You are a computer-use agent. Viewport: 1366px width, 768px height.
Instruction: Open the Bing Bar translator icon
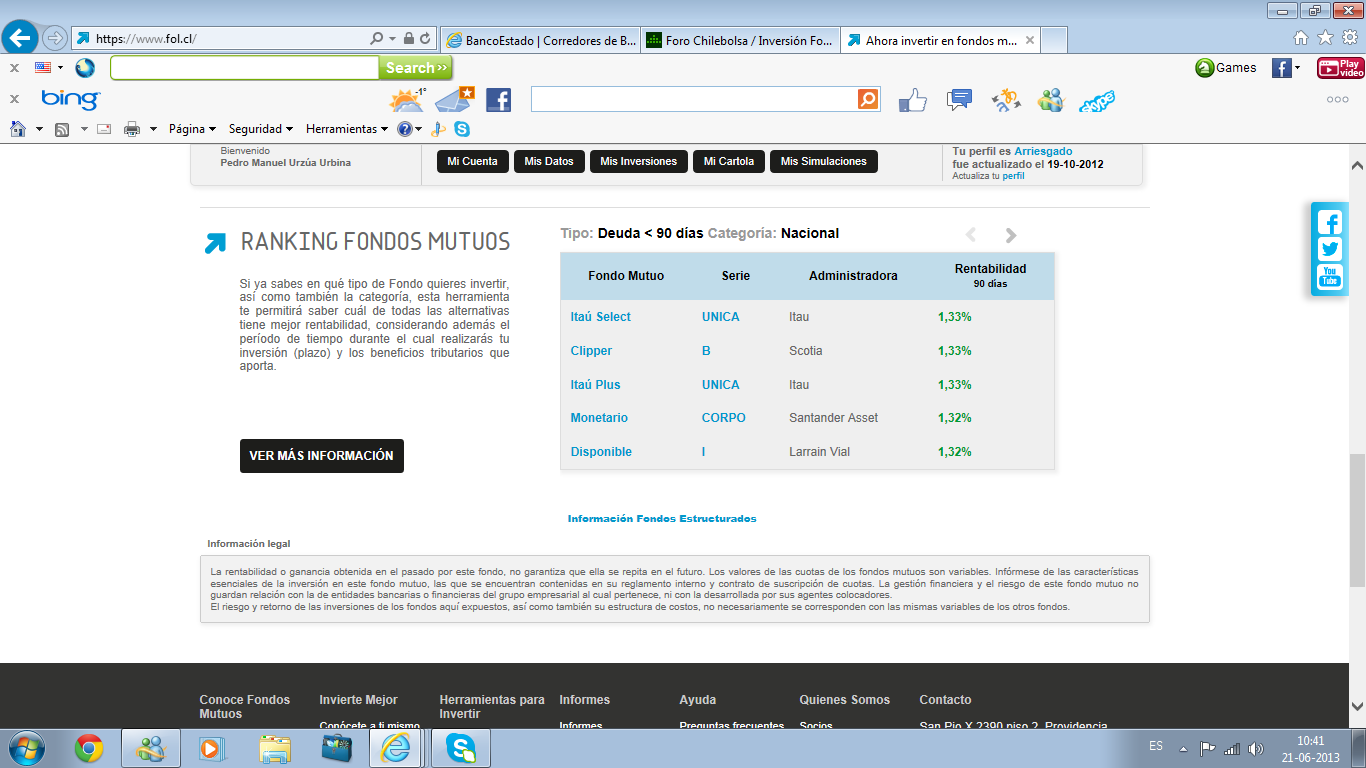1005,100
